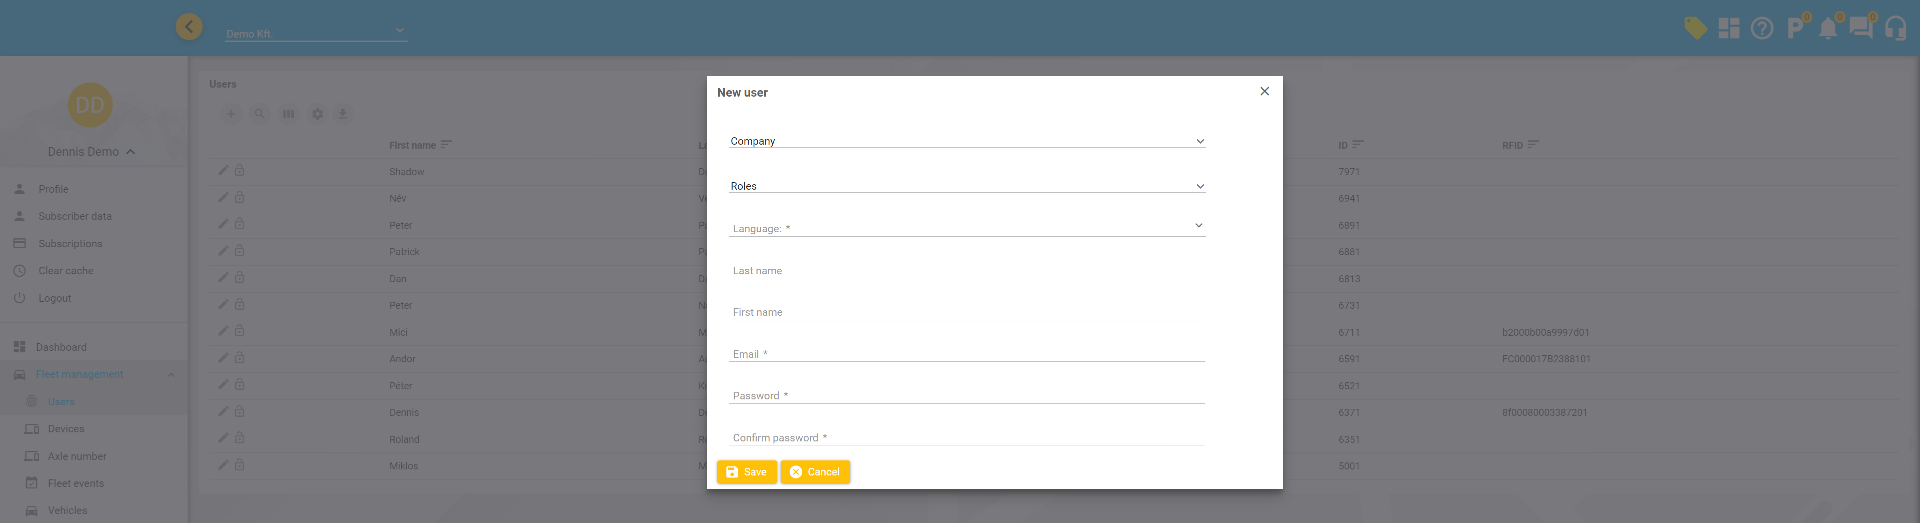Open the help question mark icon
This screenshot has width=1920, height=523.
[x=1762, y=28]
